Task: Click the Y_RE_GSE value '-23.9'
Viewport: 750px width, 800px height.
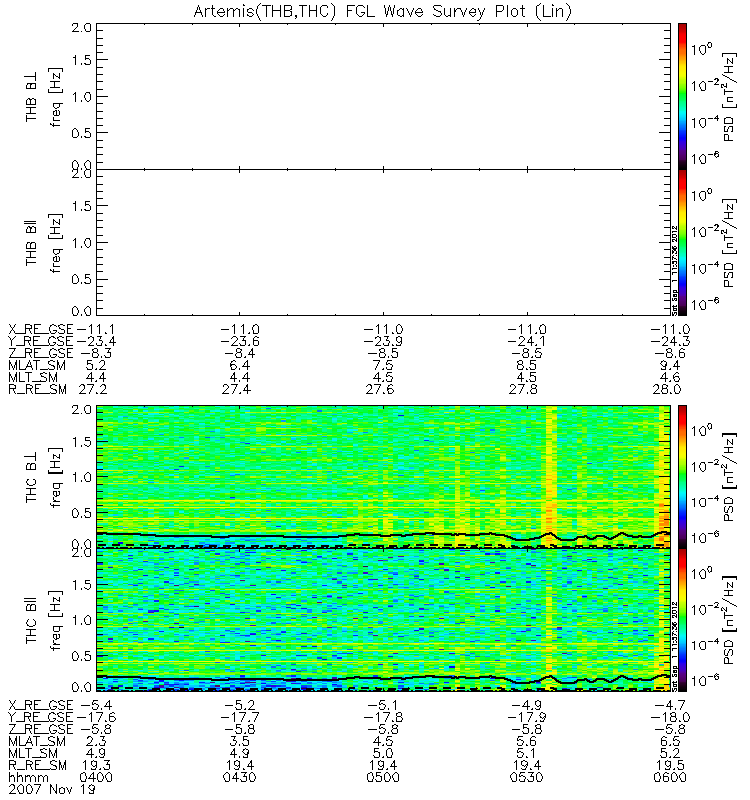Action: [383, 341]
